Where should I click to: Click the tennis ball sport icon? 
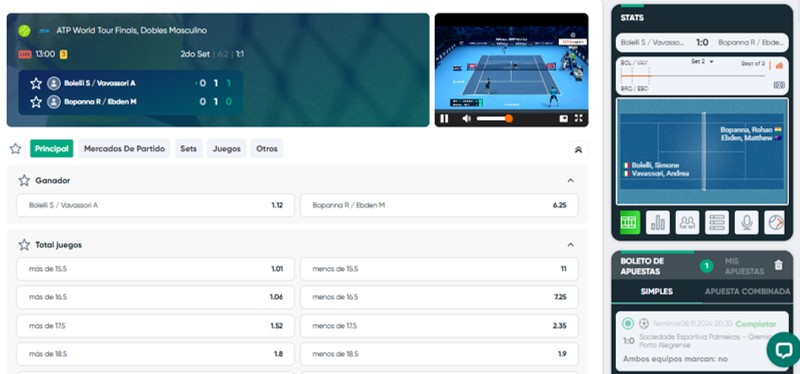(x=24, y=31)
